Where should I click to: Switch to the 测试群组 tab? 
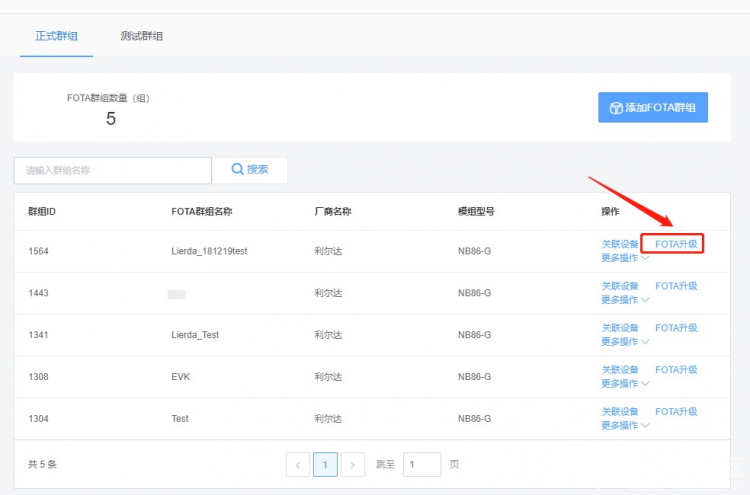[x=142, y=36]
